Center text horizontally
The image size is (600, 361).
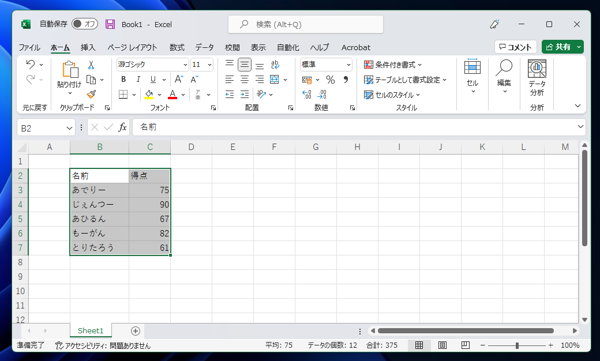pyautogui.click(x=245, y=79)
